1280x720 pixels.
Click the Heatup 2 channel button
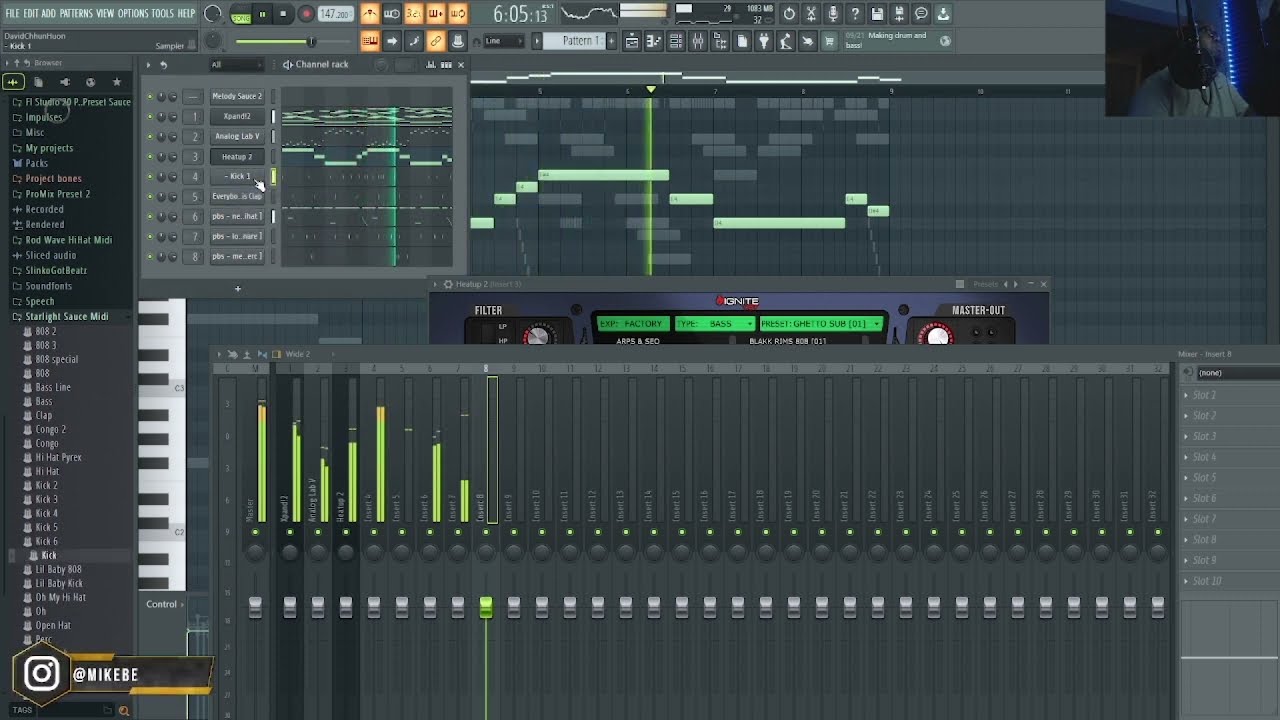click(237, 156)
